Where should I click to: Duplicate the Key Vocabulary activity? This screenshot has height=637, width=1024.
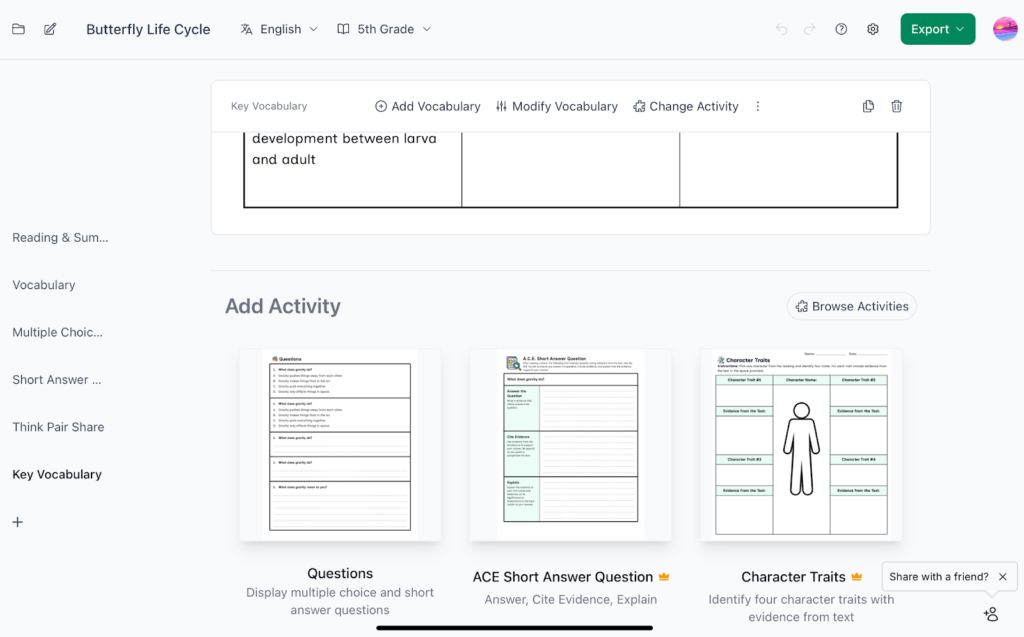pos(868,106)
